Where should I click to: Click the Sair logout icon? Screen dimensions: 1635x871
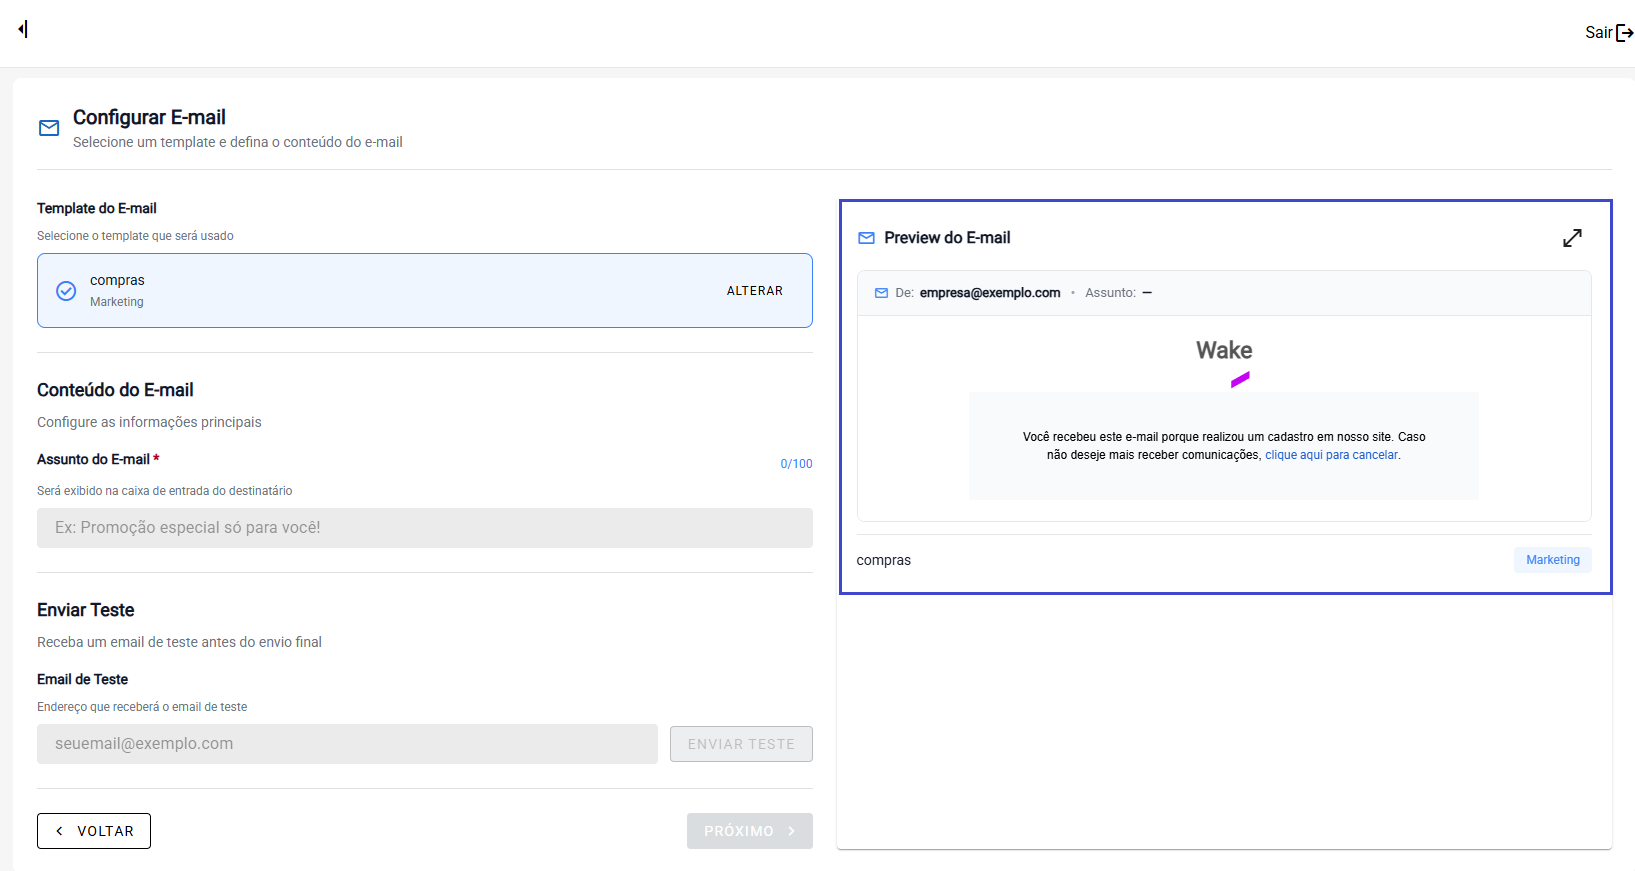(1624, 33)
